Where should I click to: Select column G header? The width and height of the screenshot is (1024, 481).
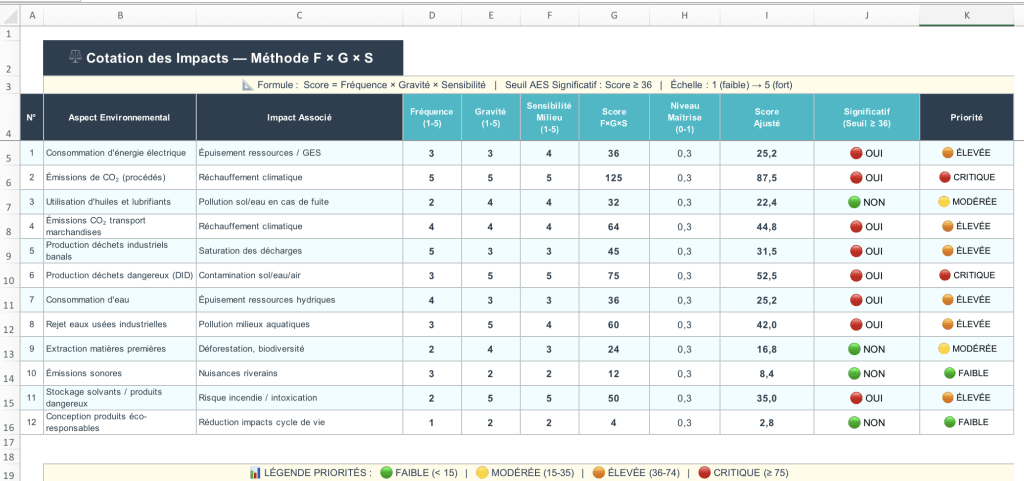click(614, 16)
